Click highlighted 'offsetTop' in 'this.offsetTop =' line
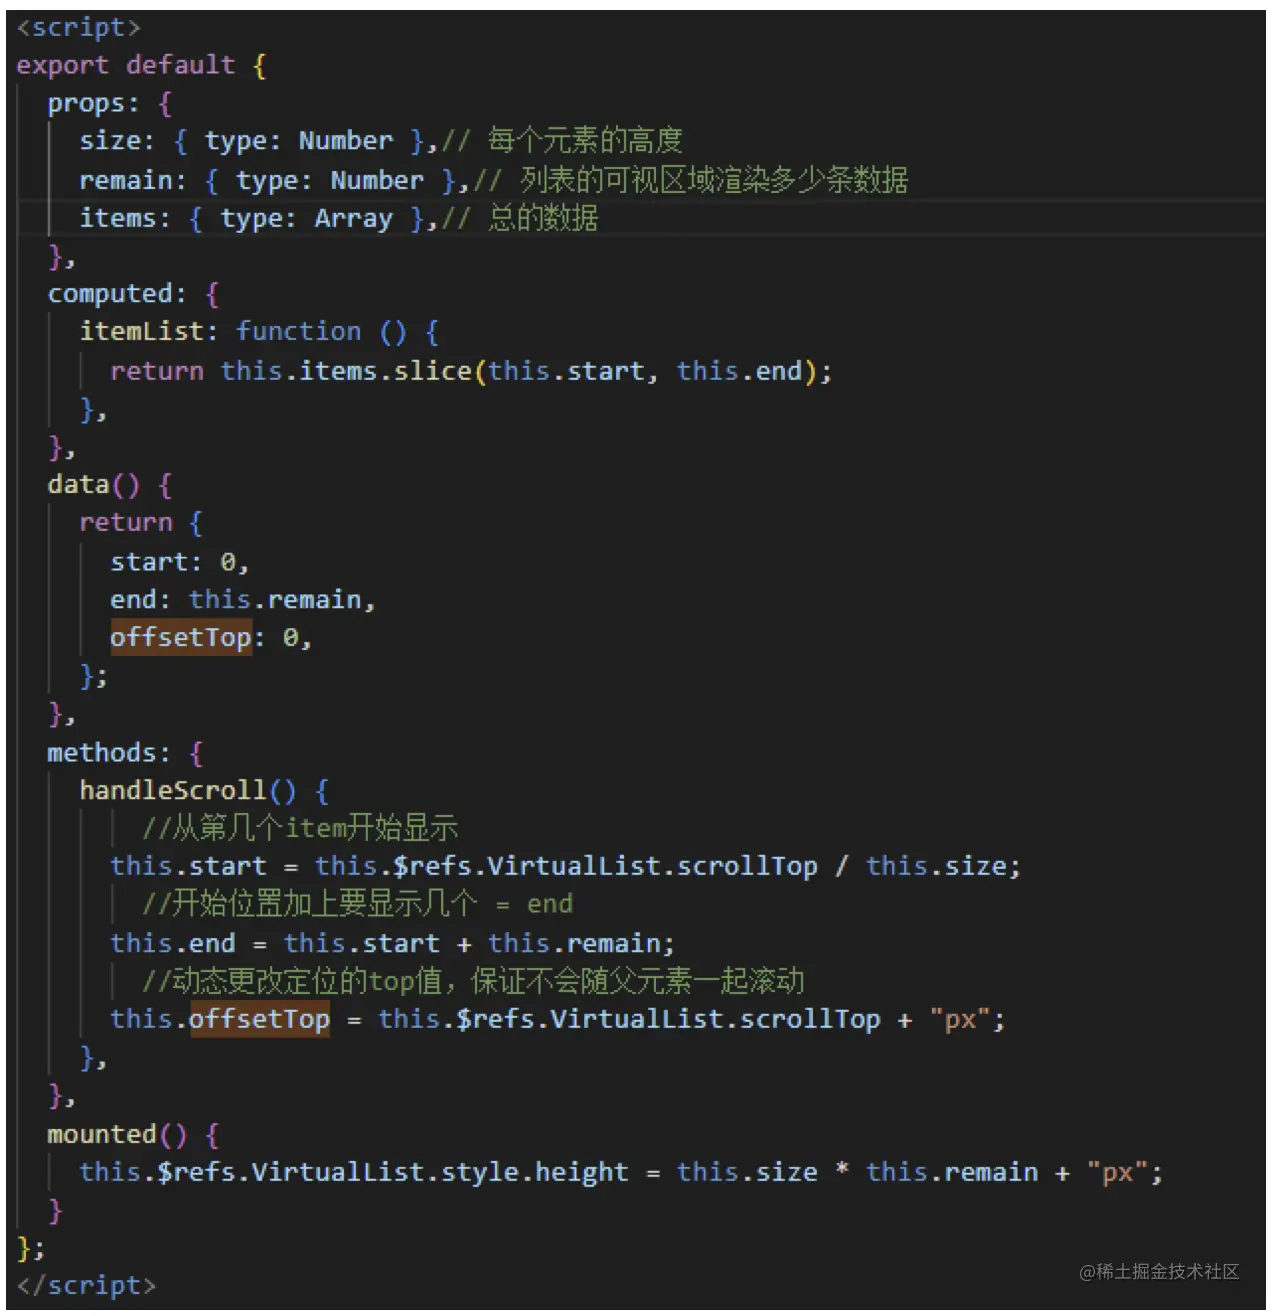This screenshot has width=1274, height=1316. [x=259, y=1020]
